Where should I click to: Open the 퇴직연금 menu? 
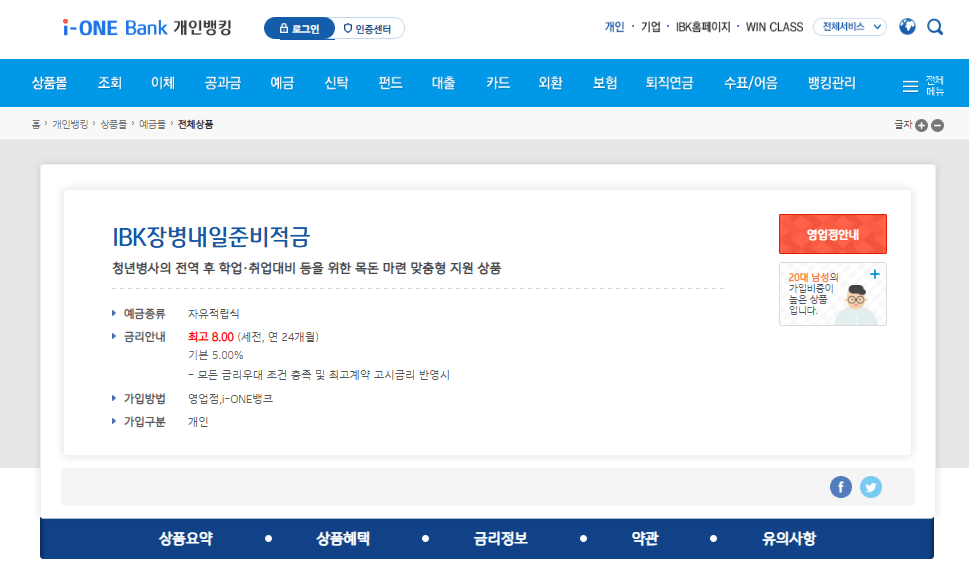(x=669, y=83)
